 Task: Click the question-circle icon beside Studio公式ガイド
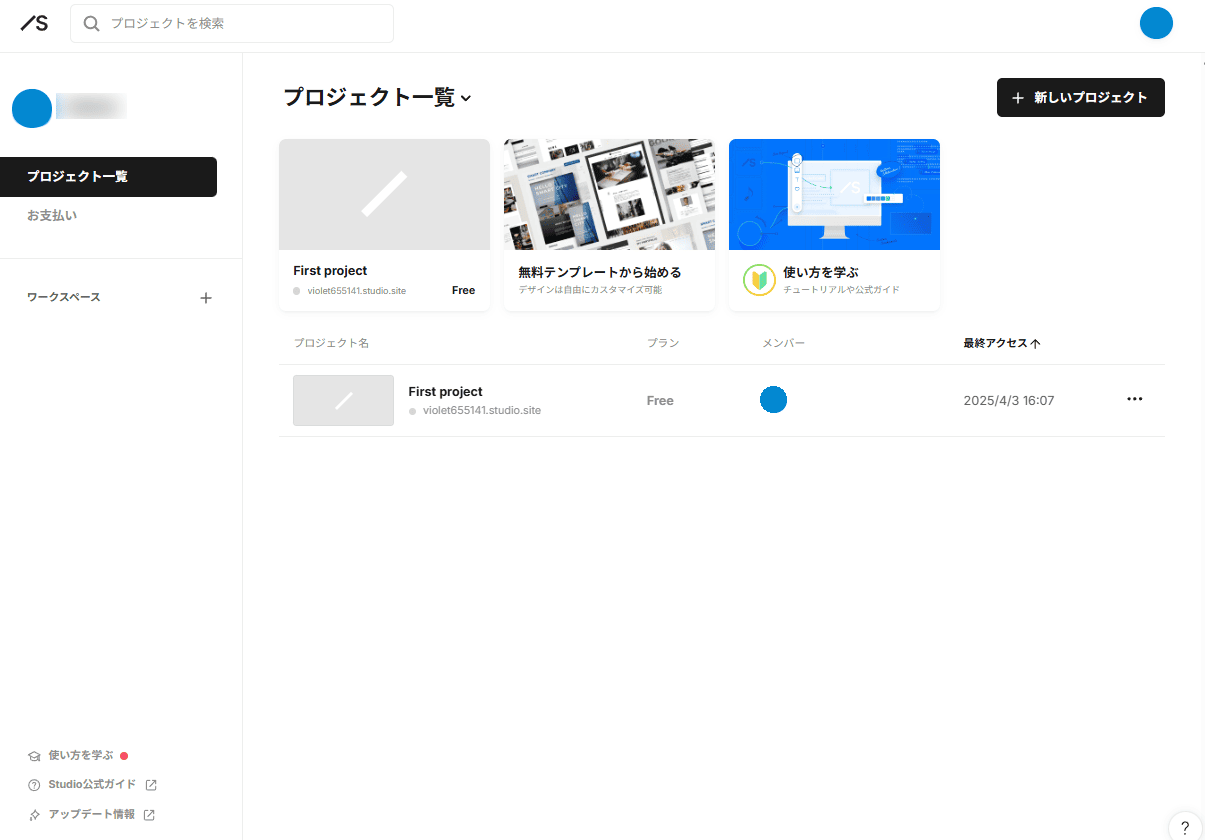pyautogui.click(x=34, y=785)
